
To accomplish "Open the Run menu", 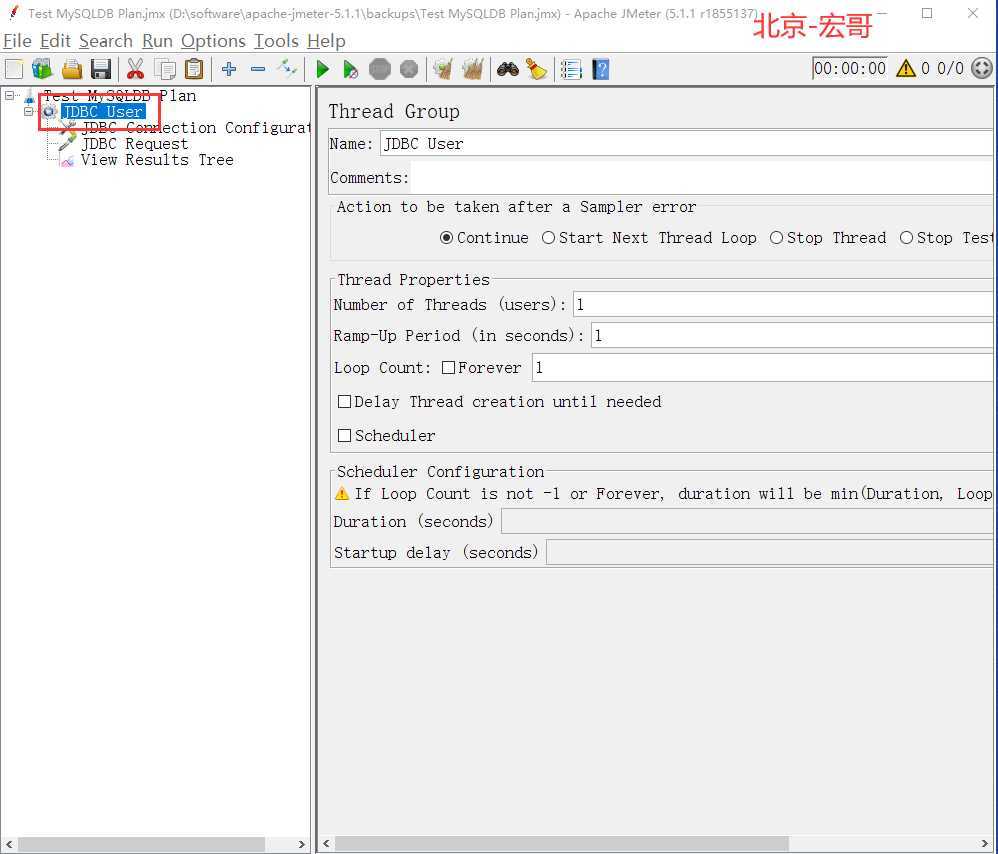I will (157, 41).
